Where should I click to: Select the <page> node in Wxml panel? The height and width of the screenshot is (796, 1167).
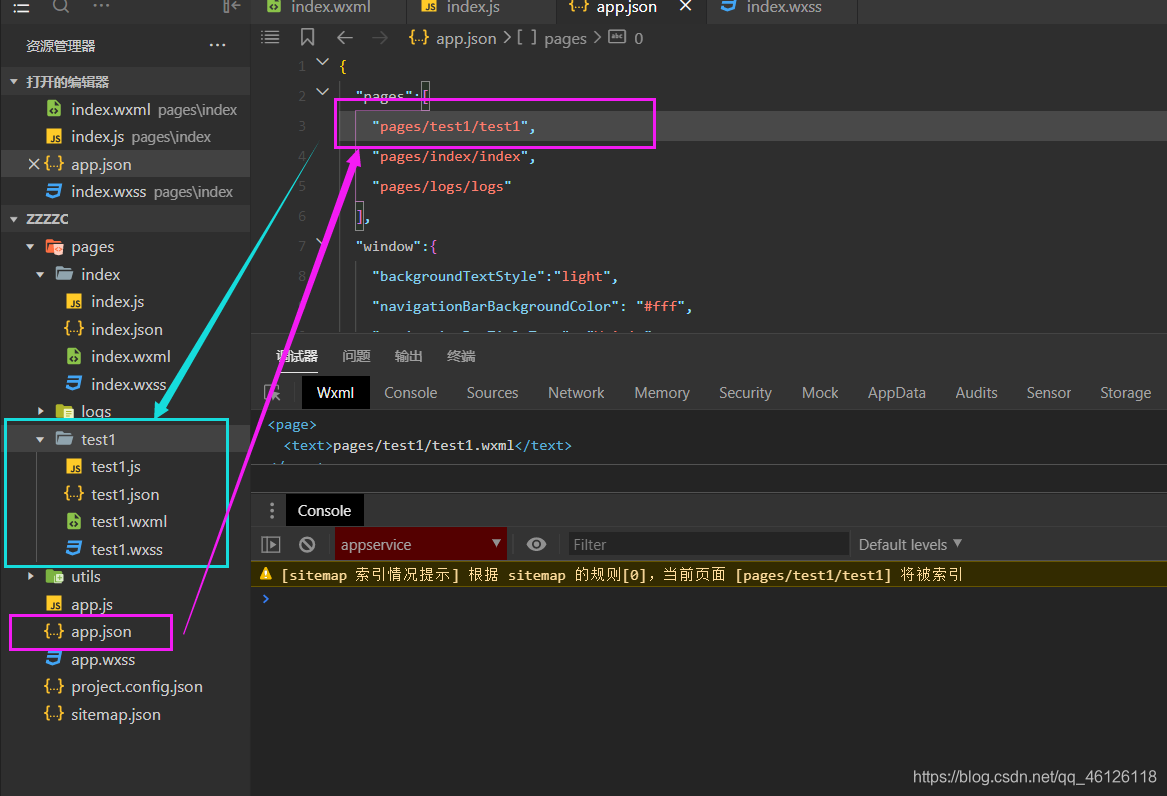292,424
